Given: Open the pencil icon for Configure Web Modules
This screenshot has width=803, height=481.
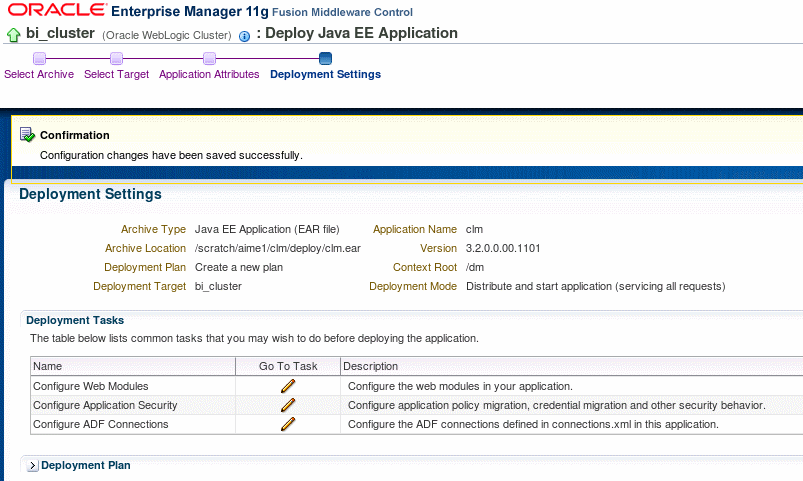Looking at the screenshot, I should pos(288,386).
